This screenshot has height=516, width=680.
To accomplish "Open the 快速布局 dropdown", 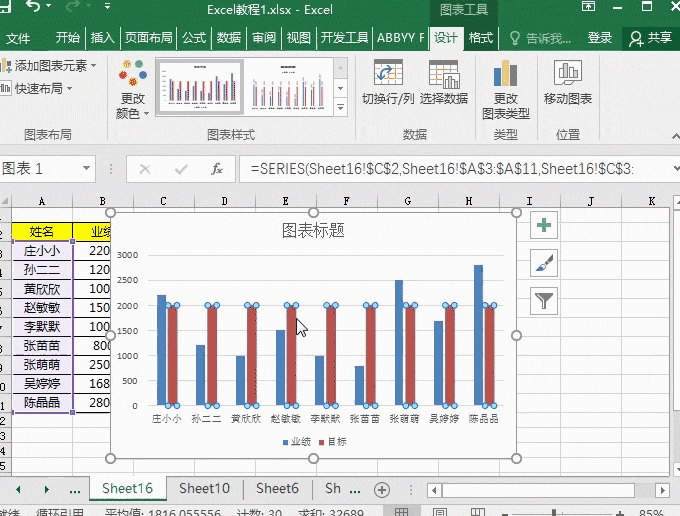I will (x=36, y=88).
